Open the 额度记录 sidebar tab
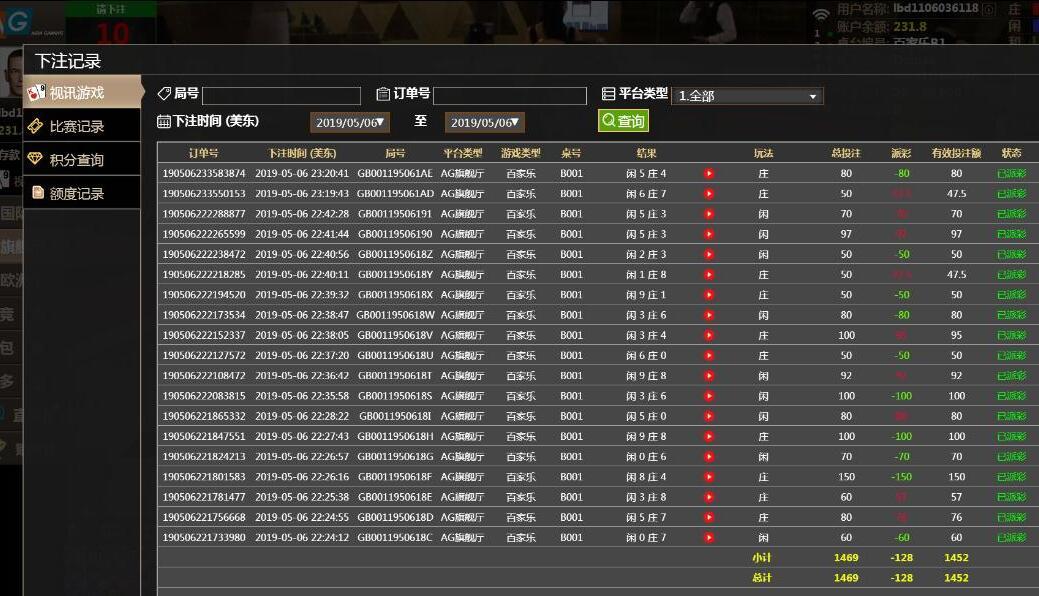1039x596 pixels. (82, 194)
